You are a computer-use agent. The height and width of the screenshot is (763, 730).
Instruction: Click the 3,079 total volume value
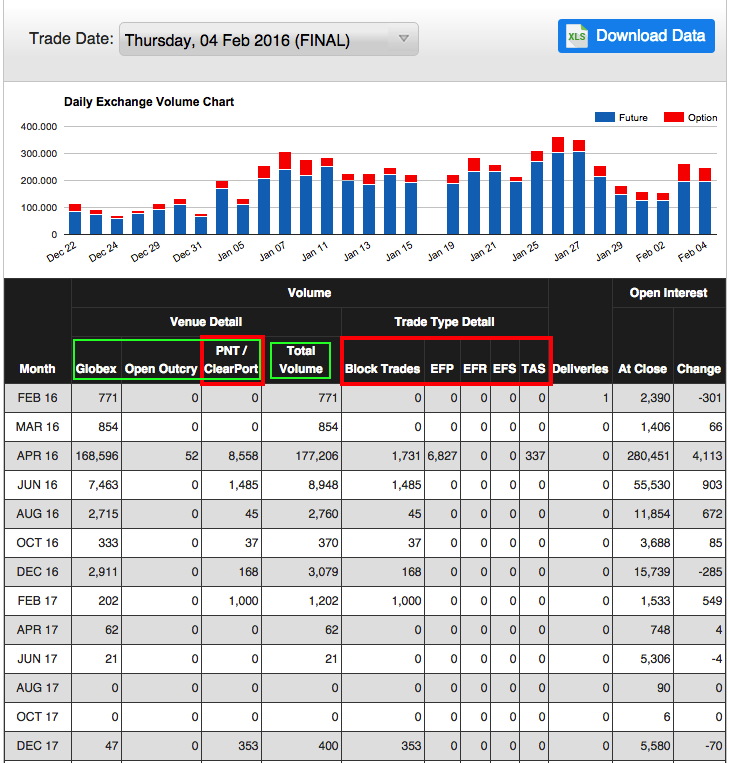click(323, 572)
